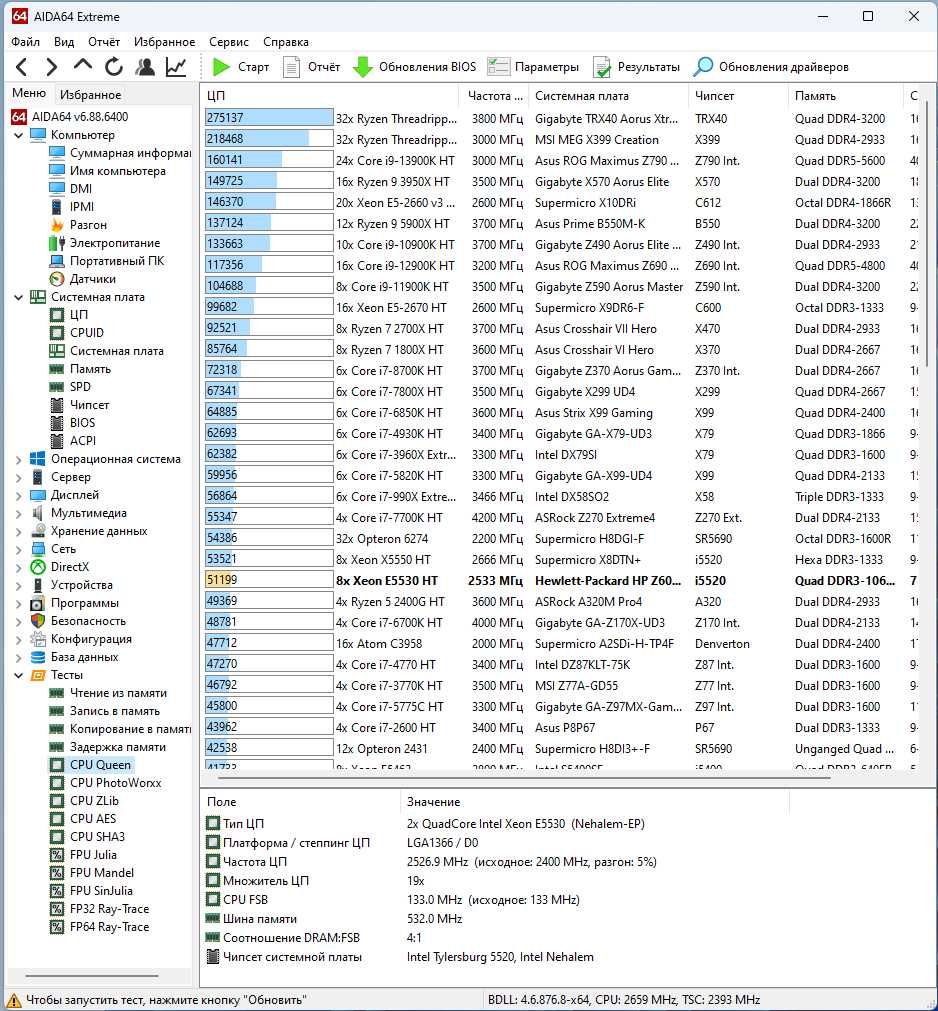Select the Разгон tree item

[x=78, y=225]
